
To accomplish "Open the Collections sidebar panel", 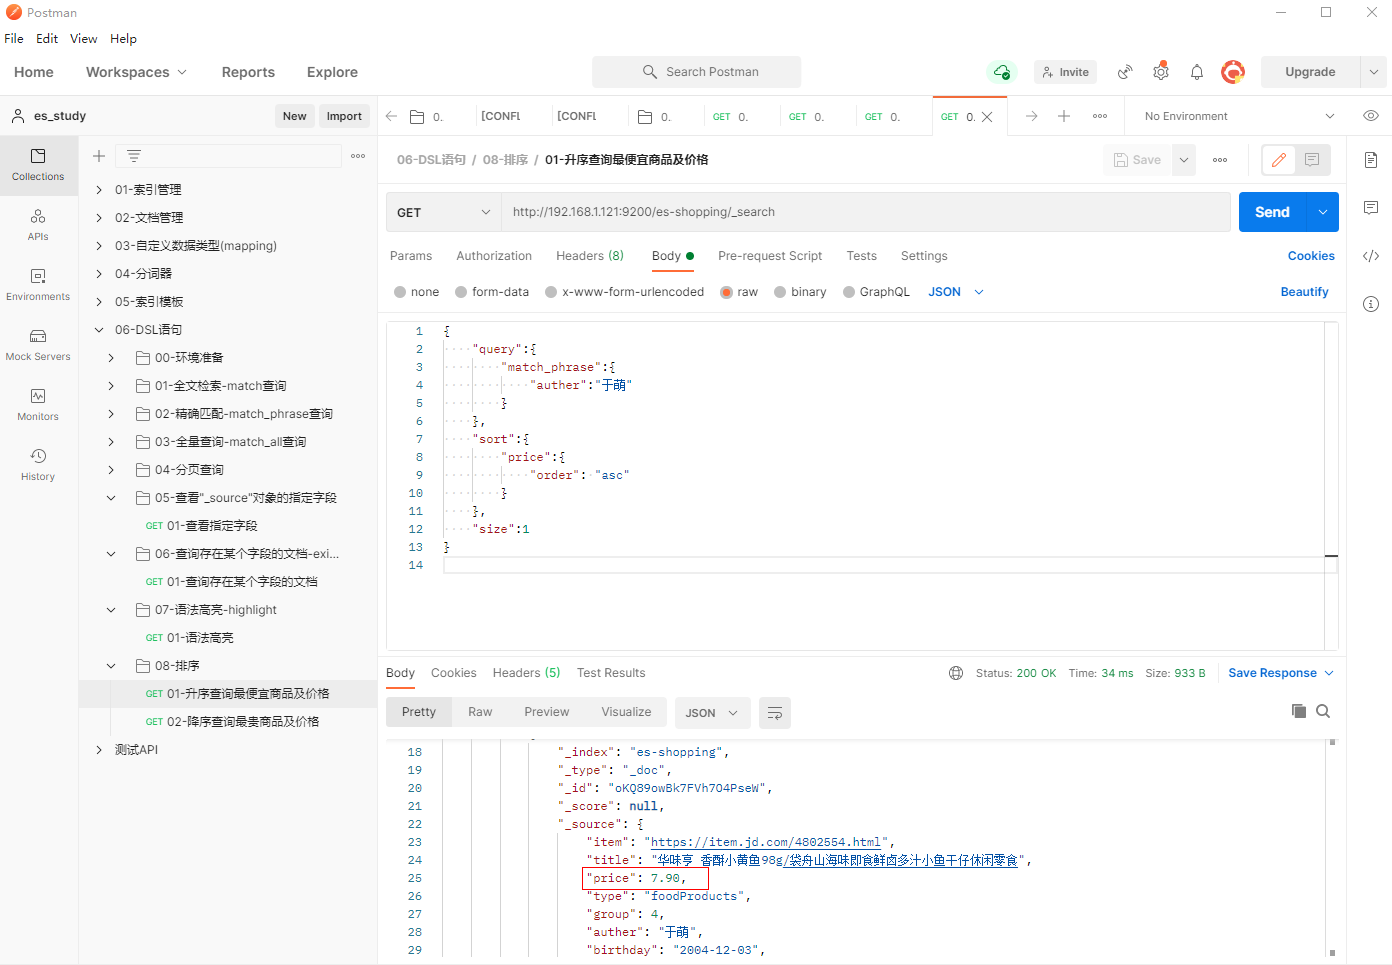I will pyautogui.click(x=38, y=164).
